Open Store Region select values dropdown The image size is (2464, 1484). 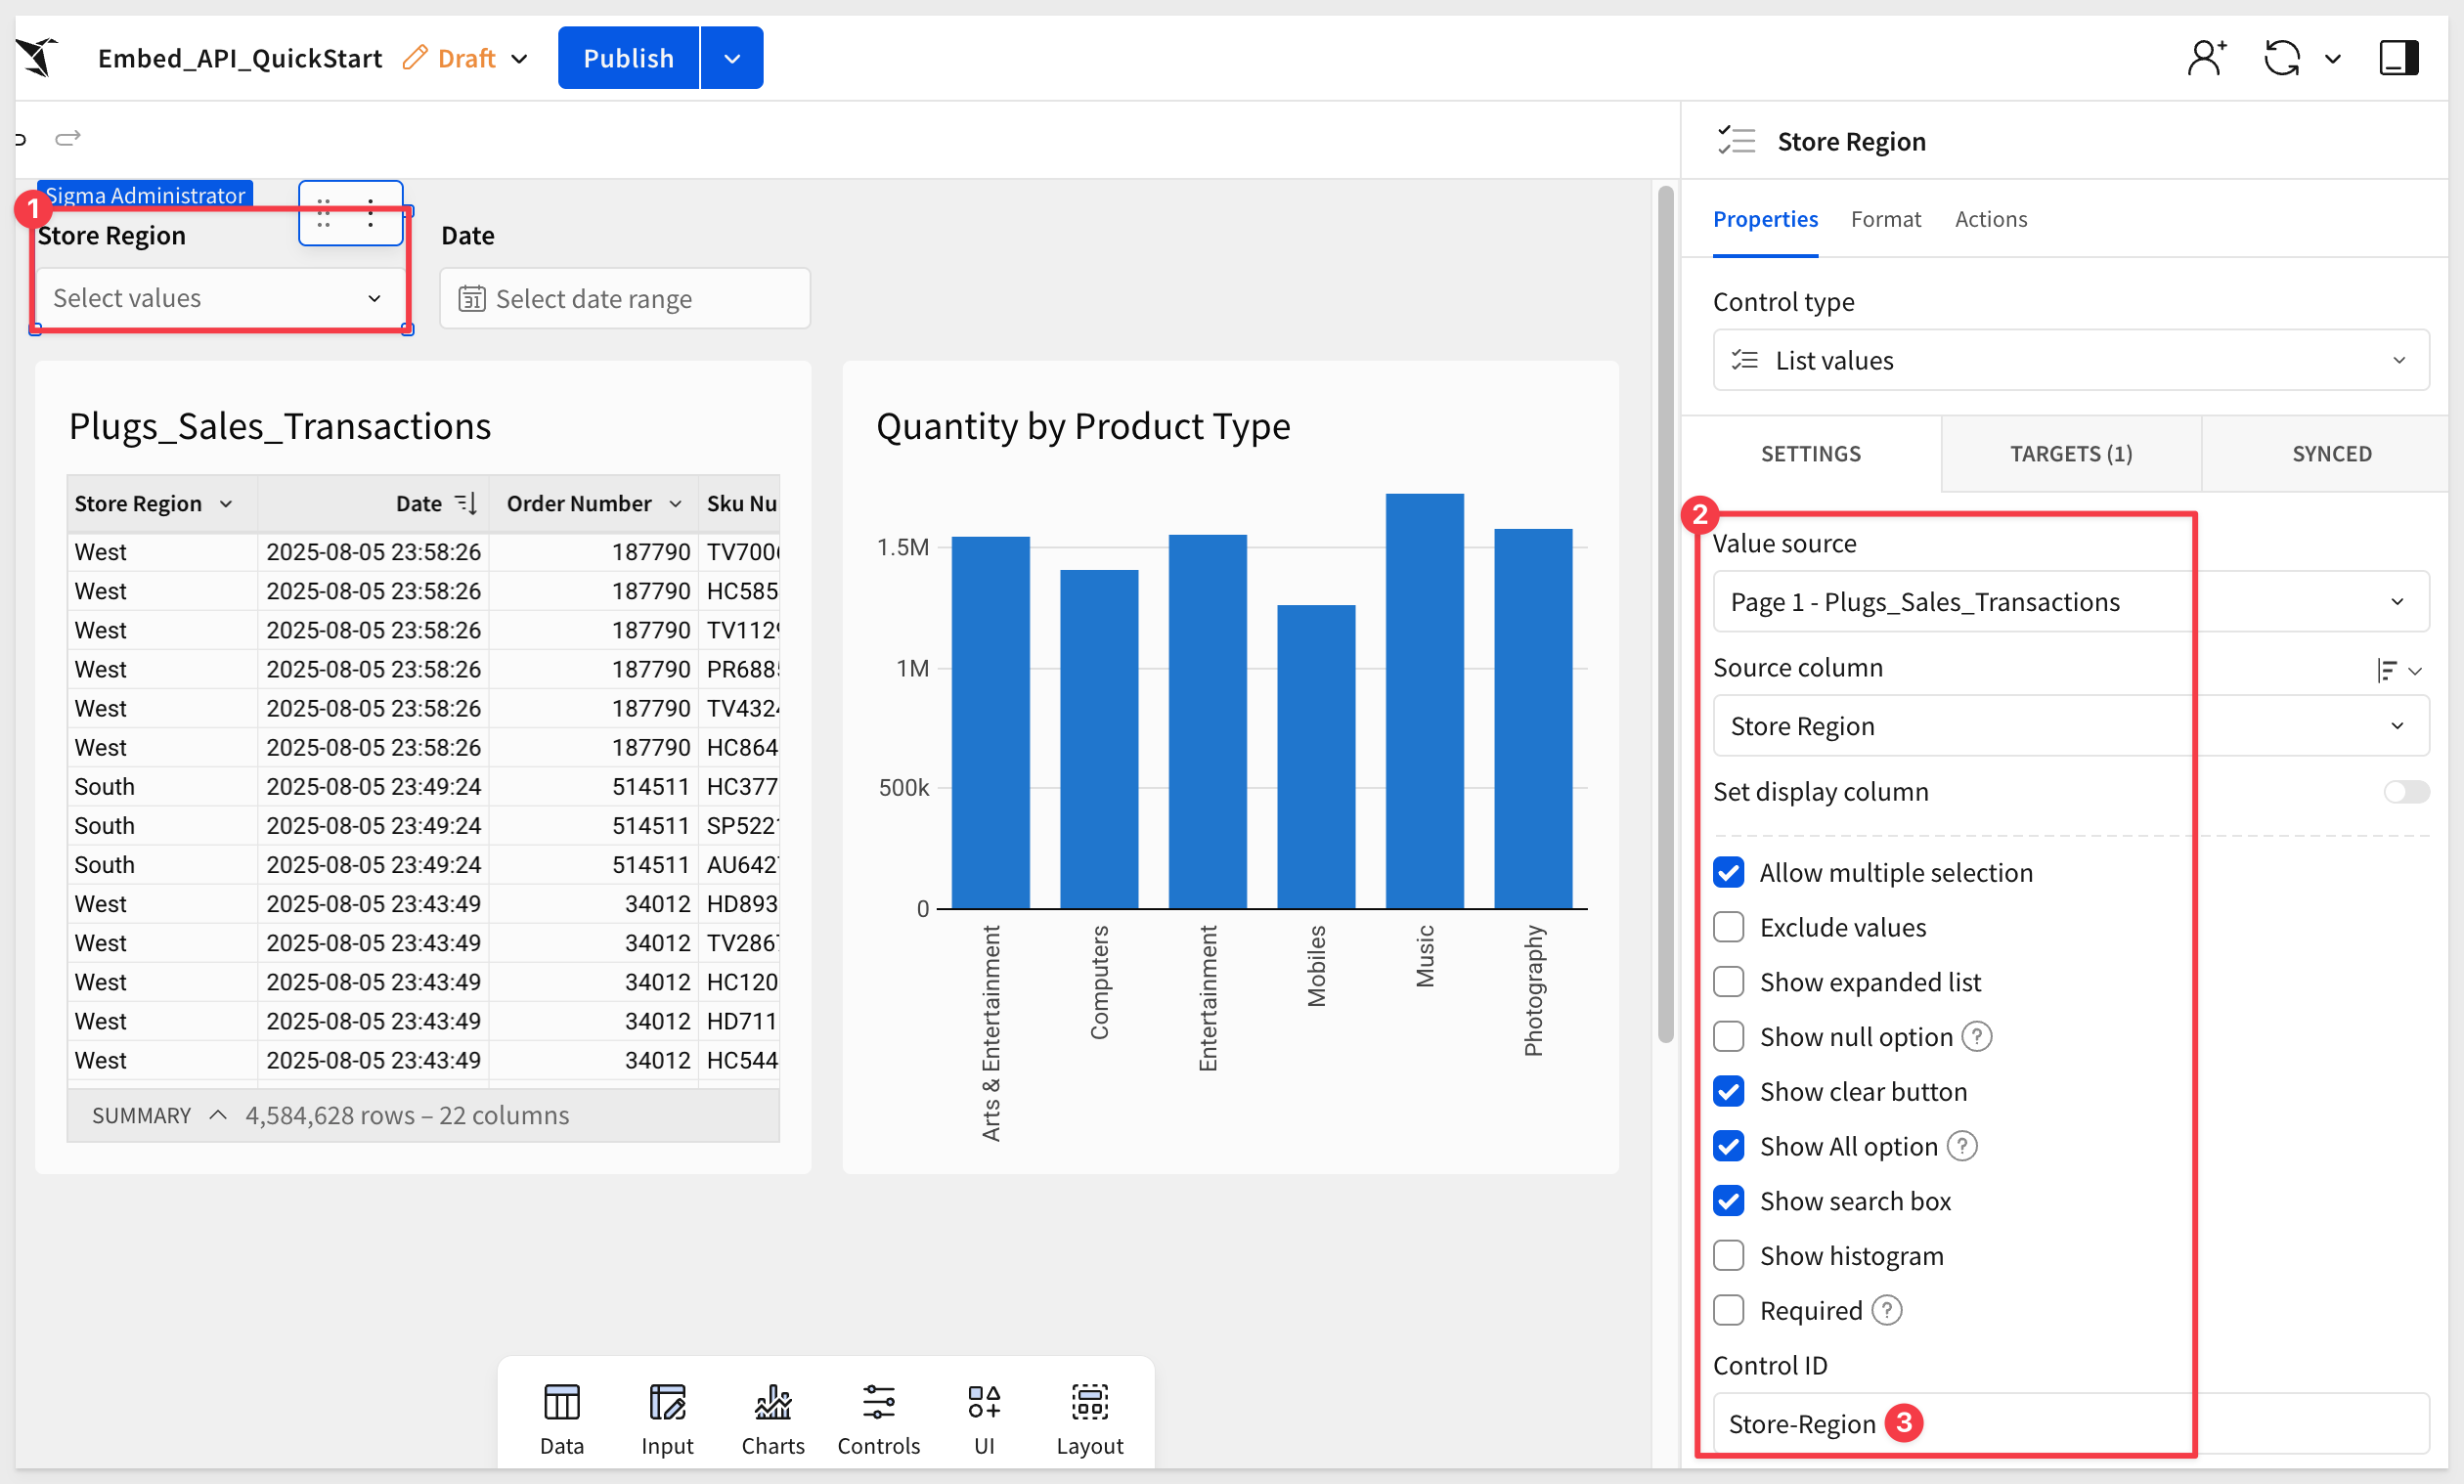(218, 298)
